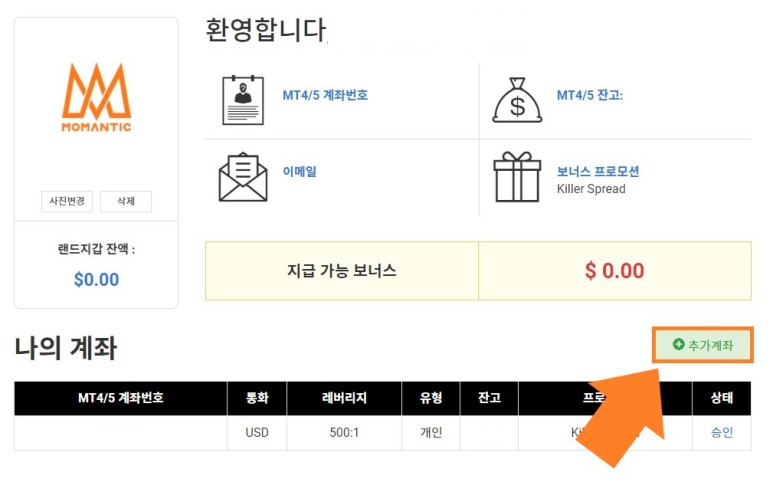Click the gift box bonus icon
The image size is (773, 492).
click(x=517, y=176)
